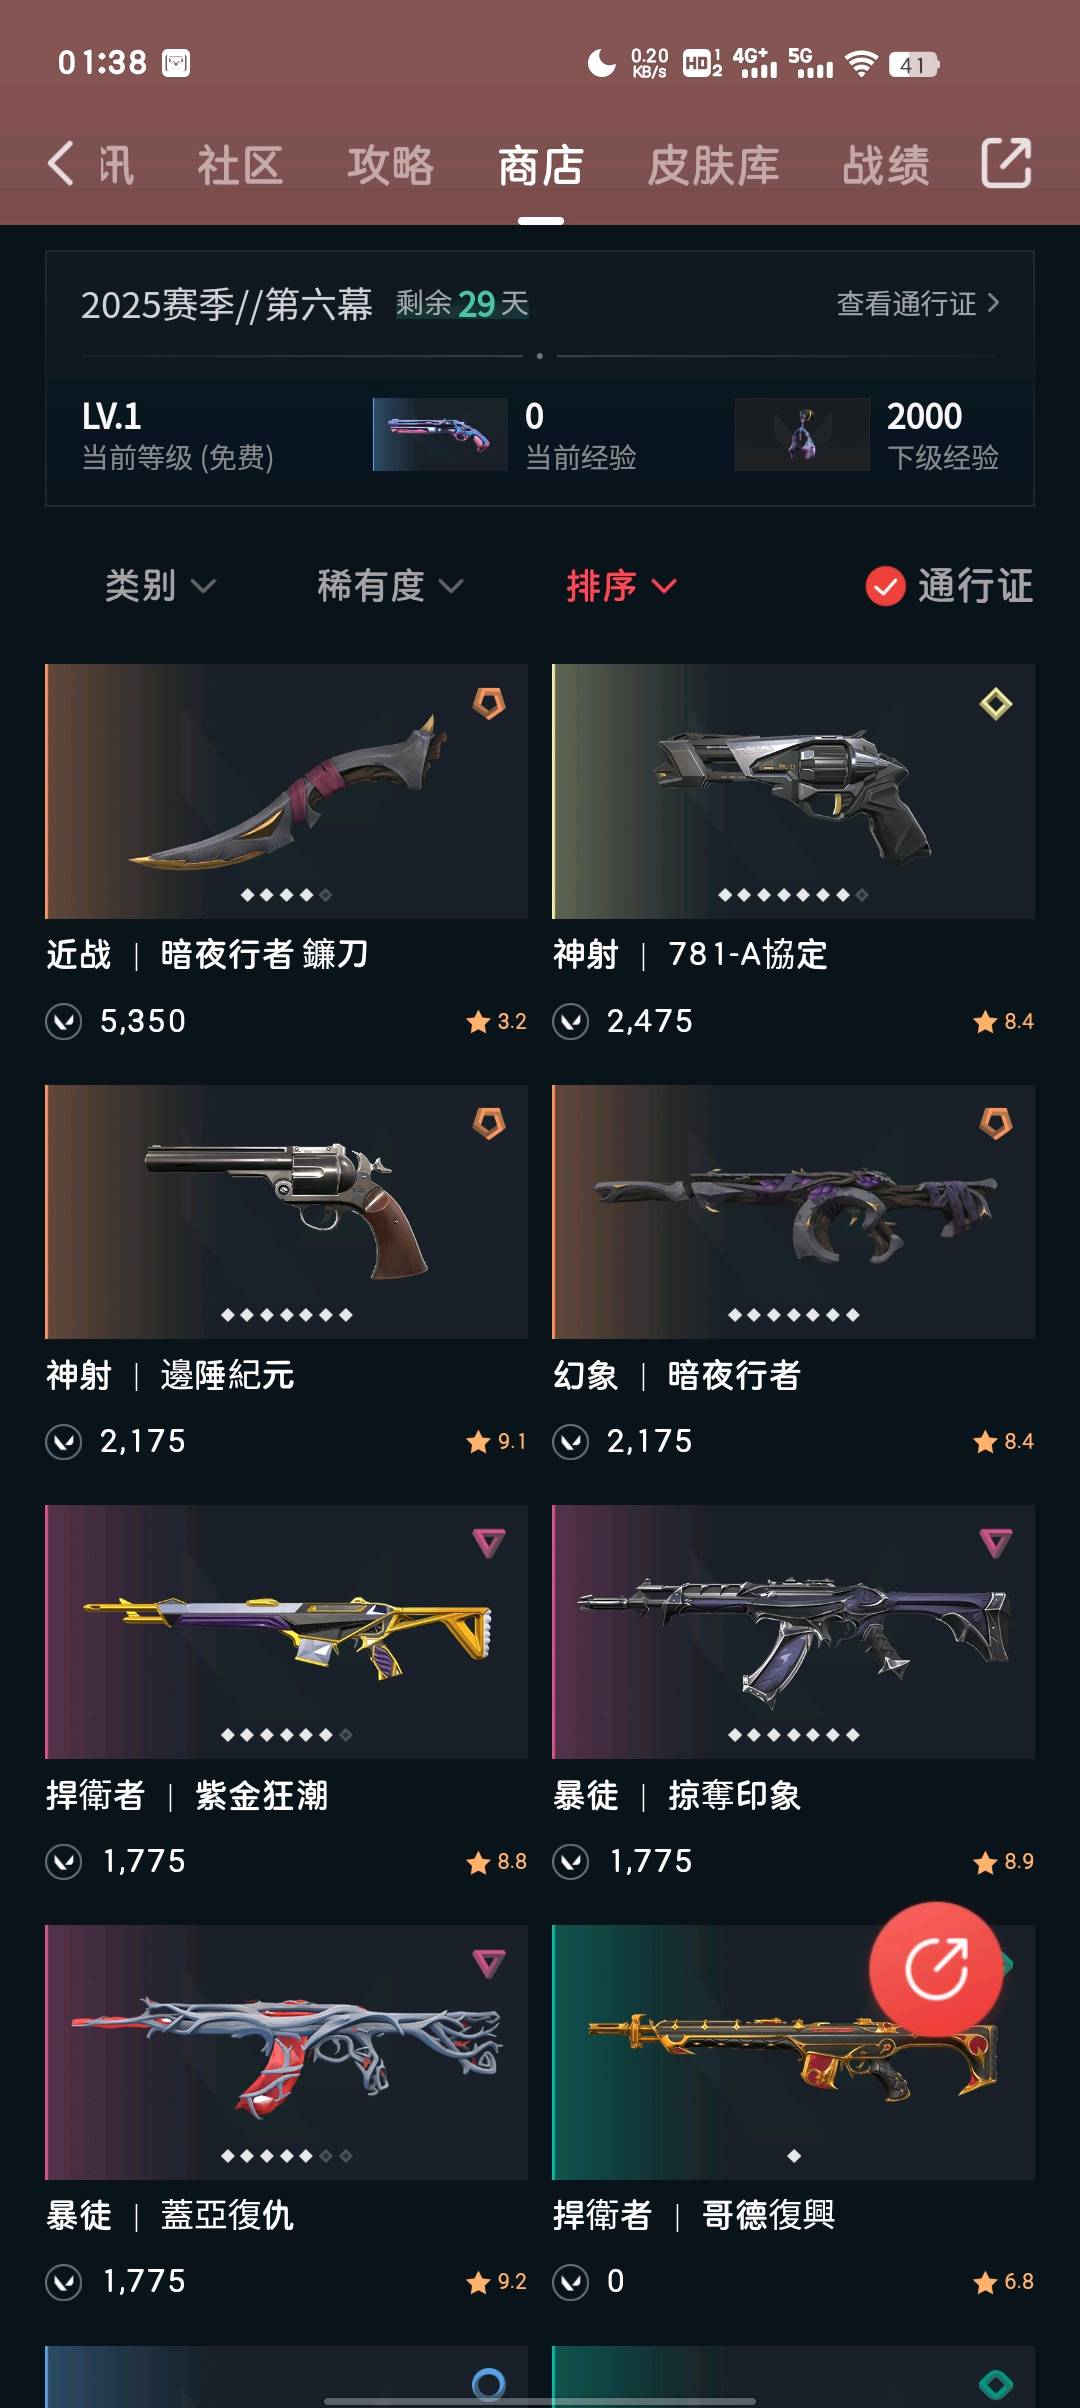The width and height of the screenshot is (1080, 2408).
Task: Tap the red floating refresh share button
Action: [936, 1968]
